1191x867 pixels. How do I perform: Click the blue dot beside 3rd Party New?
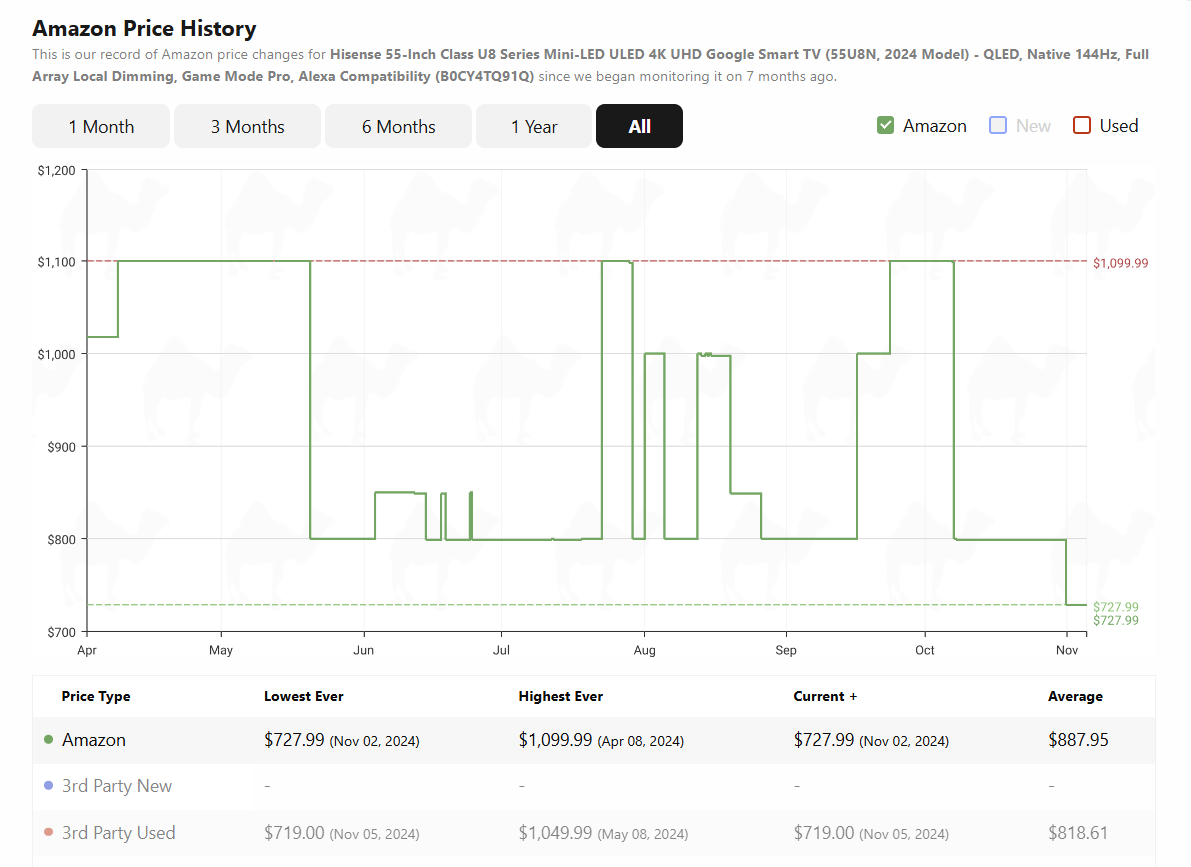tap(48, 786)
